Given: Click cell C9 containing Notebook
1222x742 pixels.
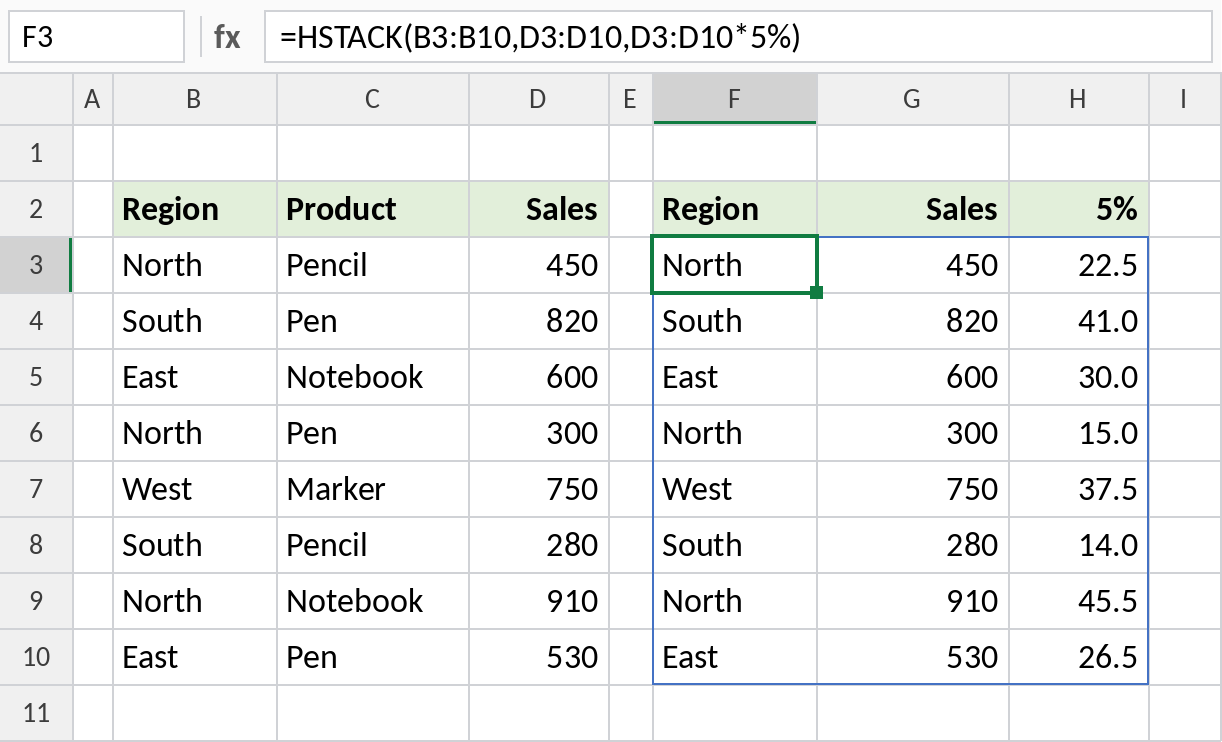Looking at the screenshot, I should pyautogui.click(x=373, y=601).
